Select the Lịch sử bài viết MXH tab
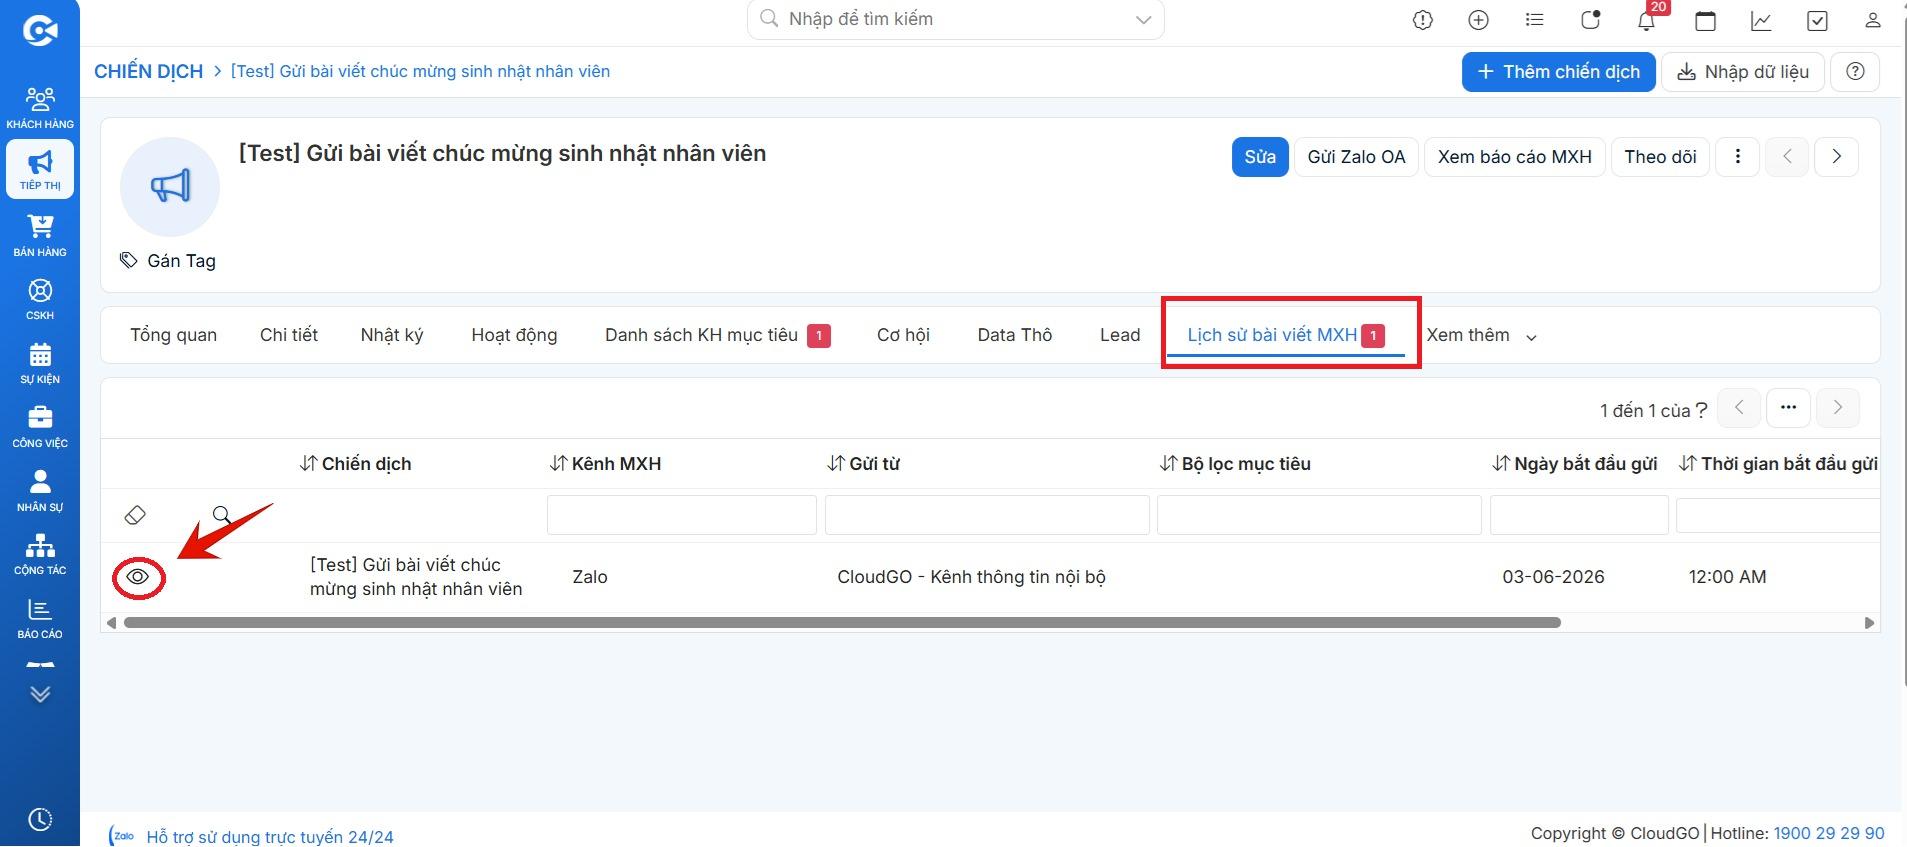1907x847 pixels. pos(1286,335)
